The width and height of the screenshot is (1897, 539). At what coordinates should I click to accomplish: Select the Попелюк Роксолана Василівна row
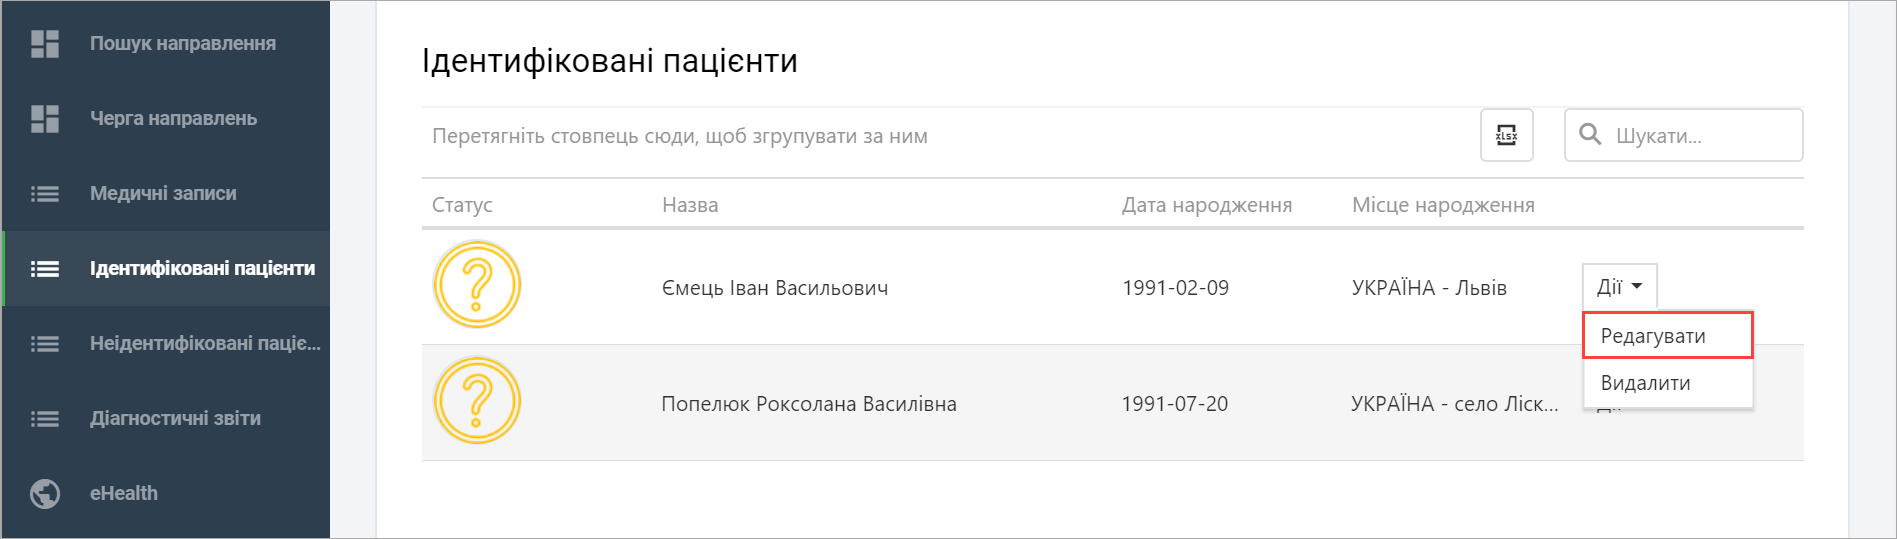click(1112, 403)
